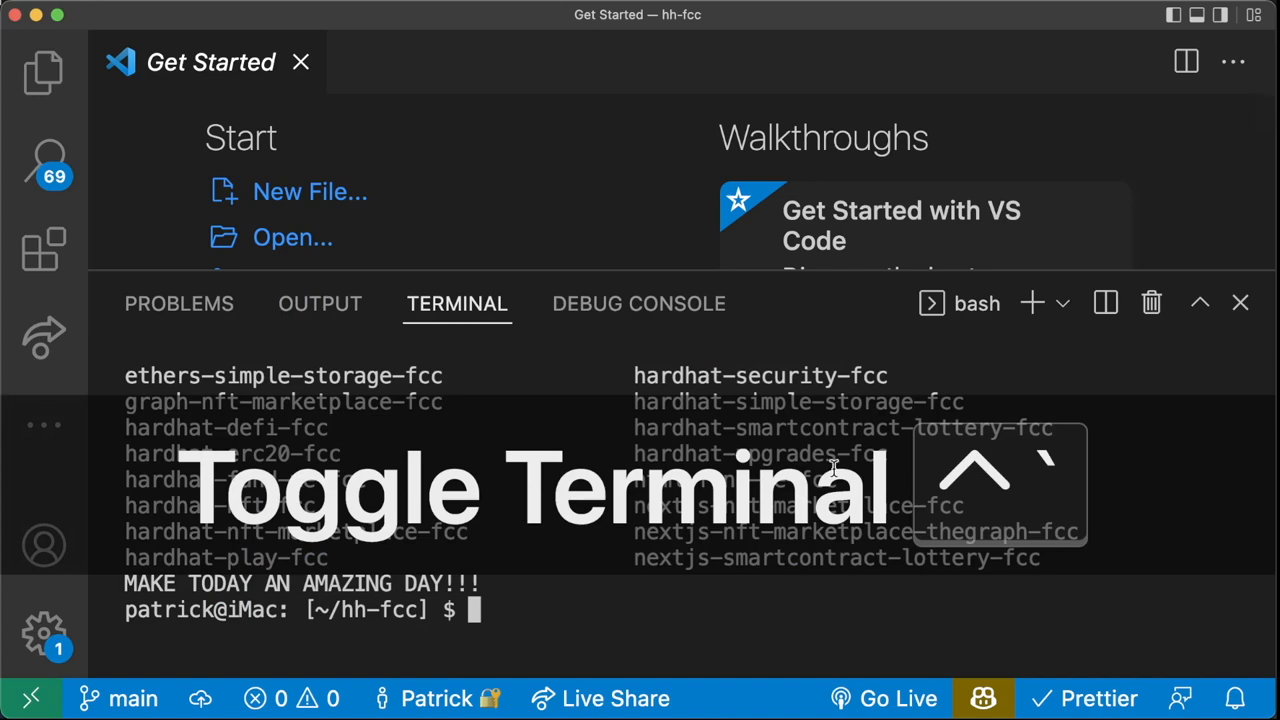This screenshot has height=720, width=1280.
Task: Open the Accounts icon in activity bar
Action: click(43, 546)
